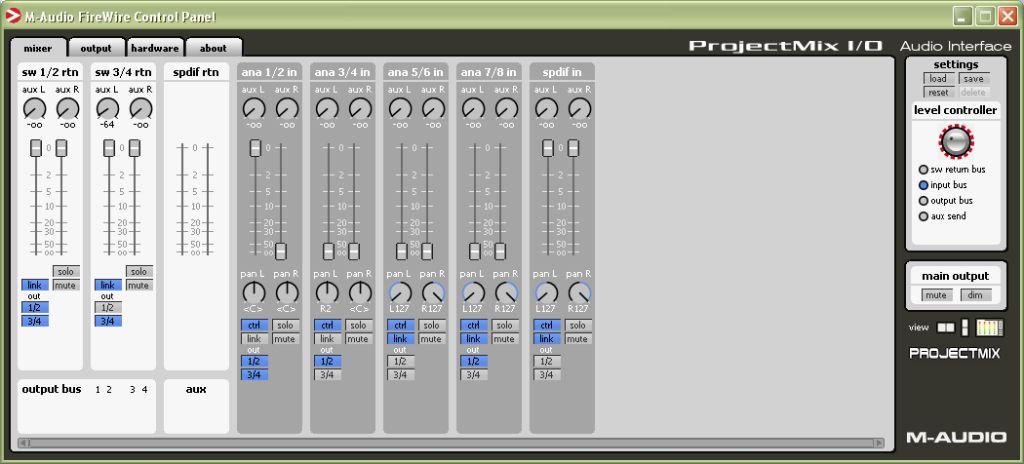Click spdif in left fader handle
Image resolution: width=1024 pixels, height=464 pixels.
548,148
